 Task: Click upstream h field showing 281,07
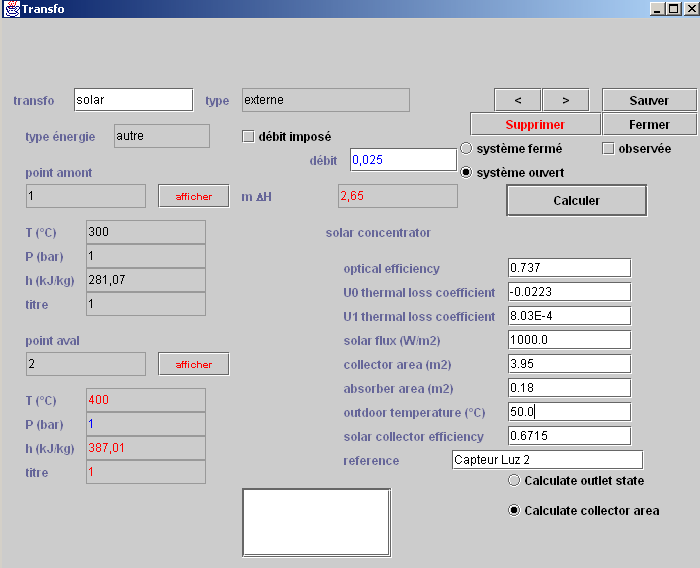tap(146, 280)
